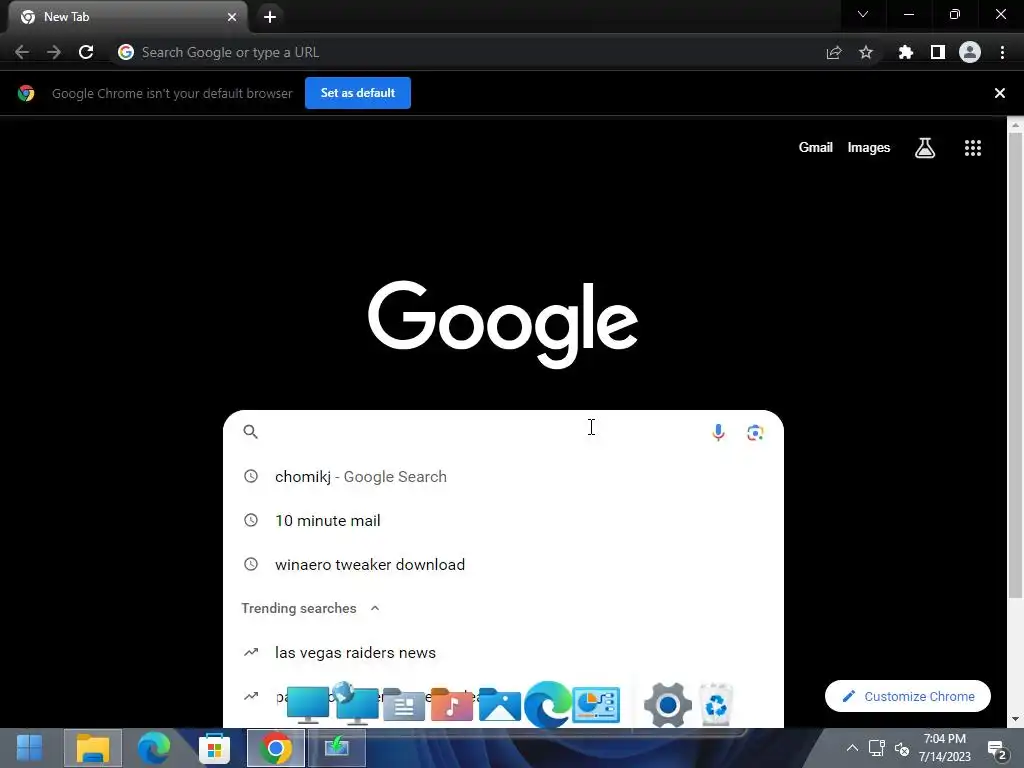Viewport: 1024px width, 768px height.
Task: Reload the current page
Action: point(86,52)
